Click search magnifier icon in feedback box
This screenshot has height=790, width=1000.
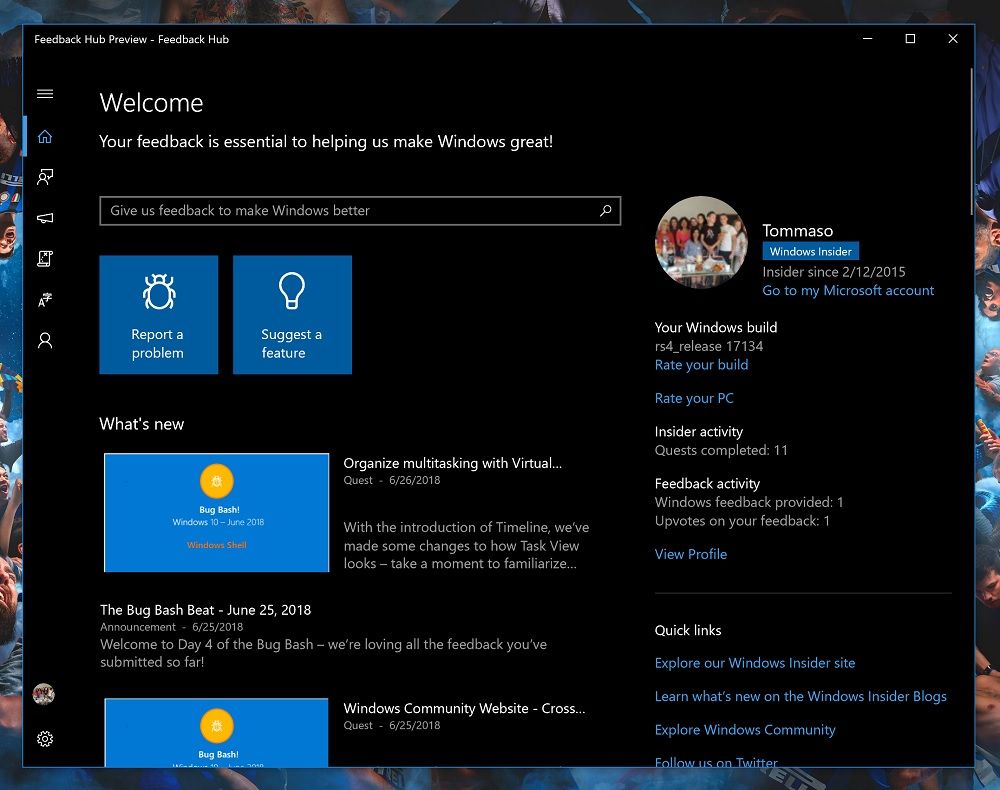605,210
